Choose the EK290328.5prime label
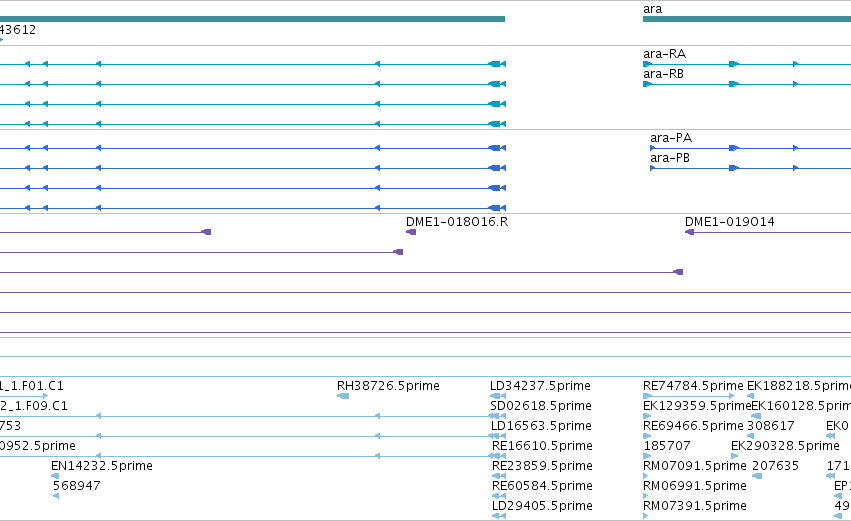 (785, 446)
